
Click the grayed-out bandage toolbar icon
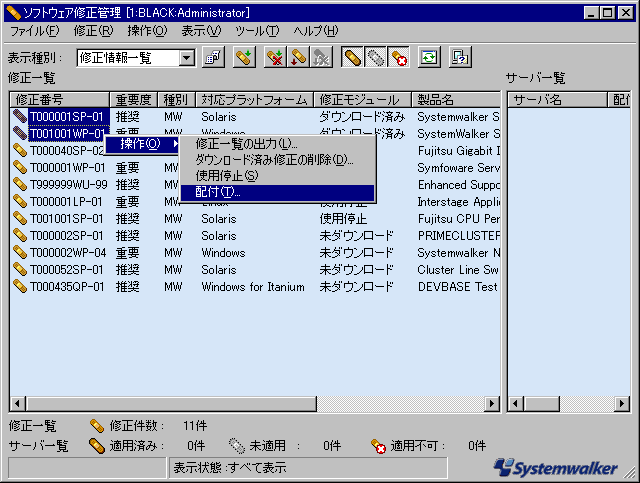click(x=322, y=58)
